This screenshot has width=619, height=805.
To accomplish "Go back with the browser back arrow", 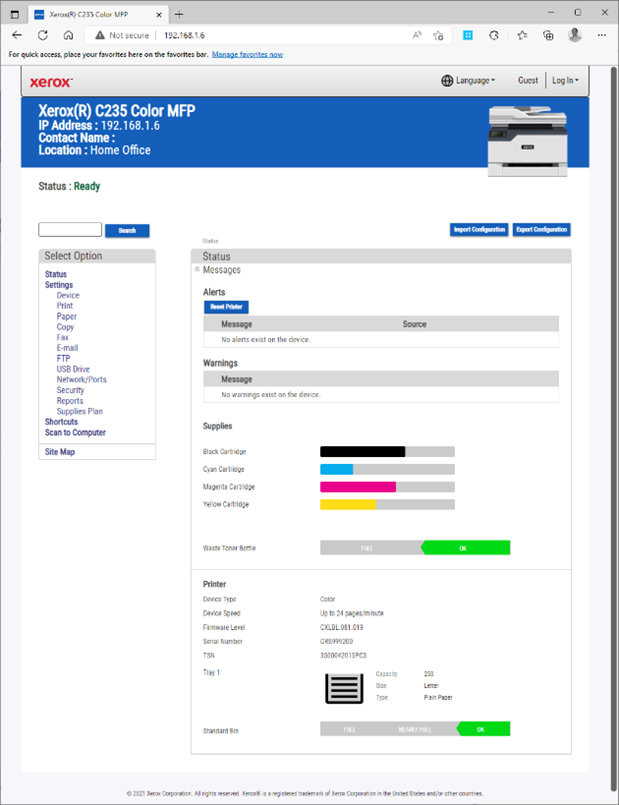I will (17, 35).
